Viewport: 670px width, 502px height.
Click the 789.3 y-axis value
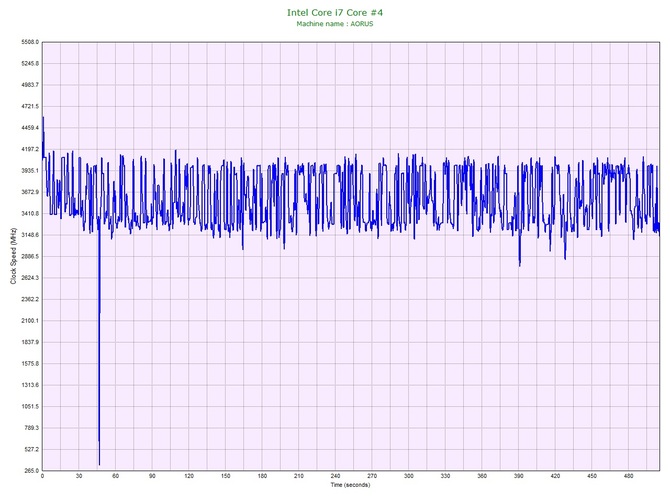[x=31, y=428]
